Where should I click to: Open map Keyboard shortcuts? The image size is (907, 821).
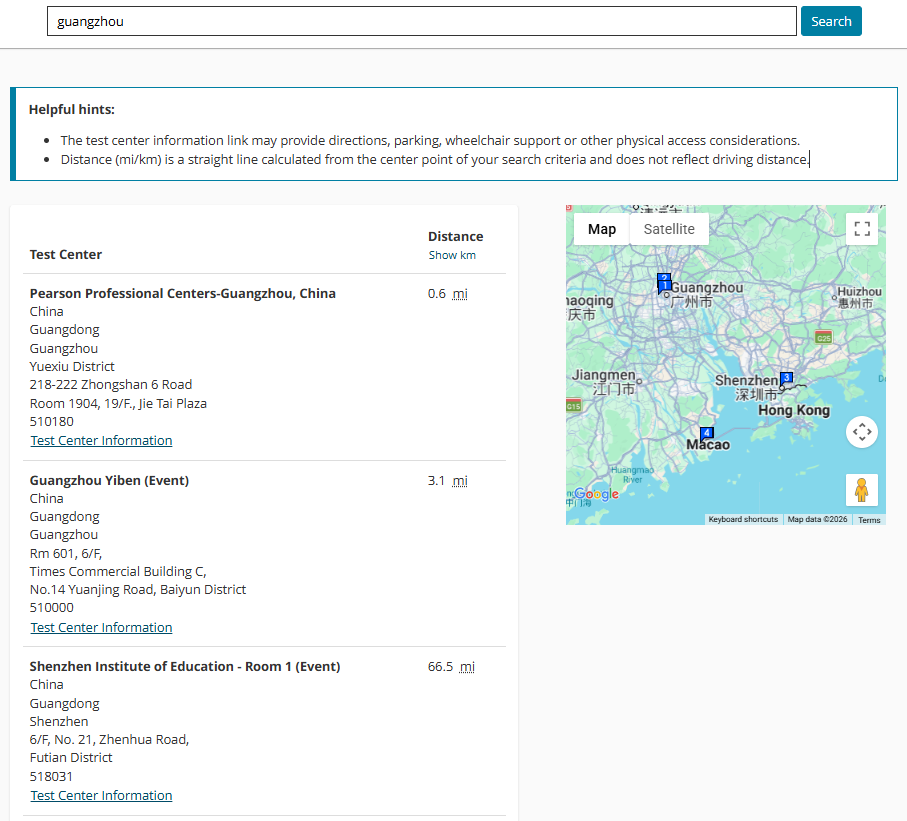pyautogui.click(x=743, y=520)
